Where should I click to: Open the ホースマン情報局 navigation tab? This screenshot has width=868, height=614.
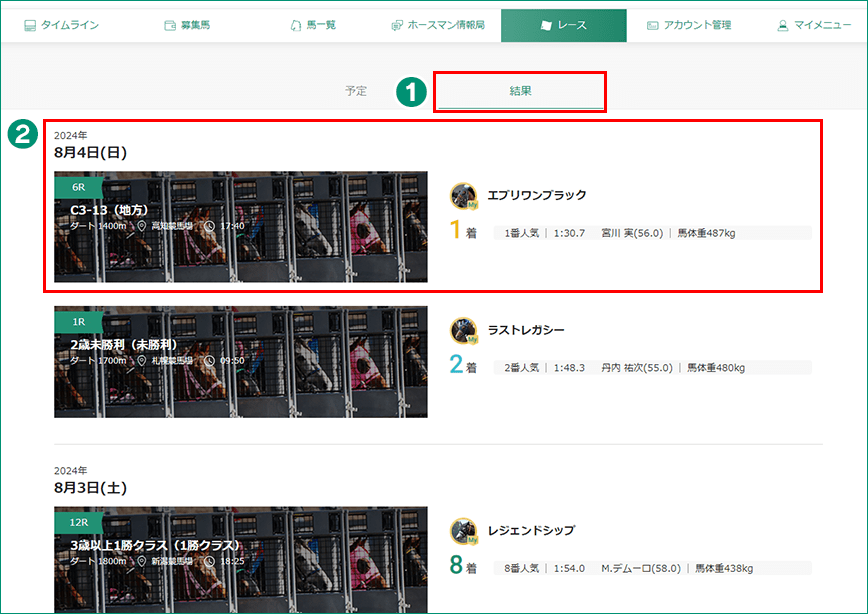pos(438,25)
